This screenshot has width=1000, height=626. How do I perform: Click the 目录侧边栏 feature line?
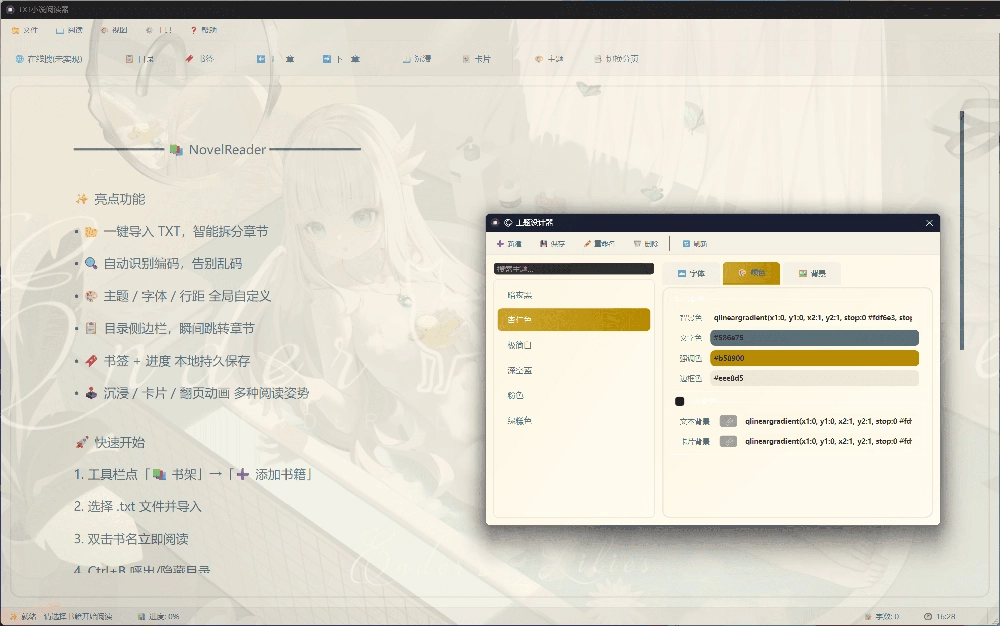[x=169, y=329]
